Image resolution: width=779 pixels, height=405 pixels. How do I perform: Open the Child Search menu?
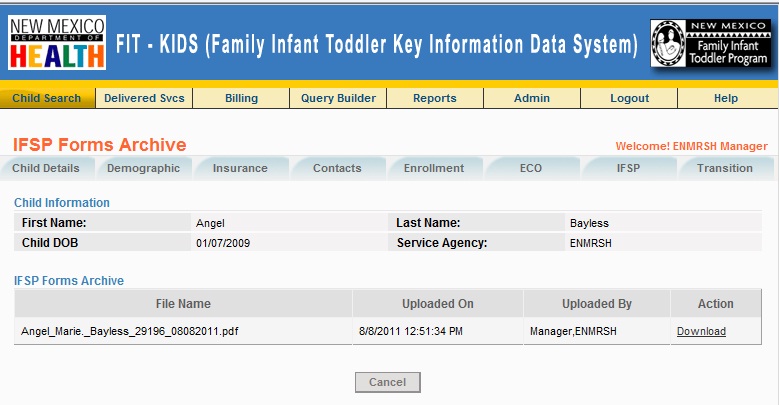coord(47,98)
